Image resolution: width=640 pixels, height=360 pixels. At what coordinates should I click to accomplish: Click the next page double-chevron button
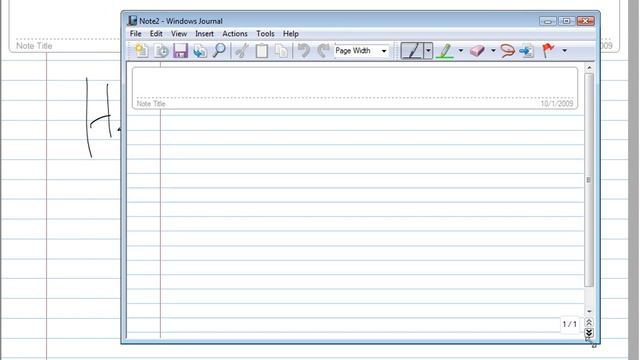click(589, 332)
